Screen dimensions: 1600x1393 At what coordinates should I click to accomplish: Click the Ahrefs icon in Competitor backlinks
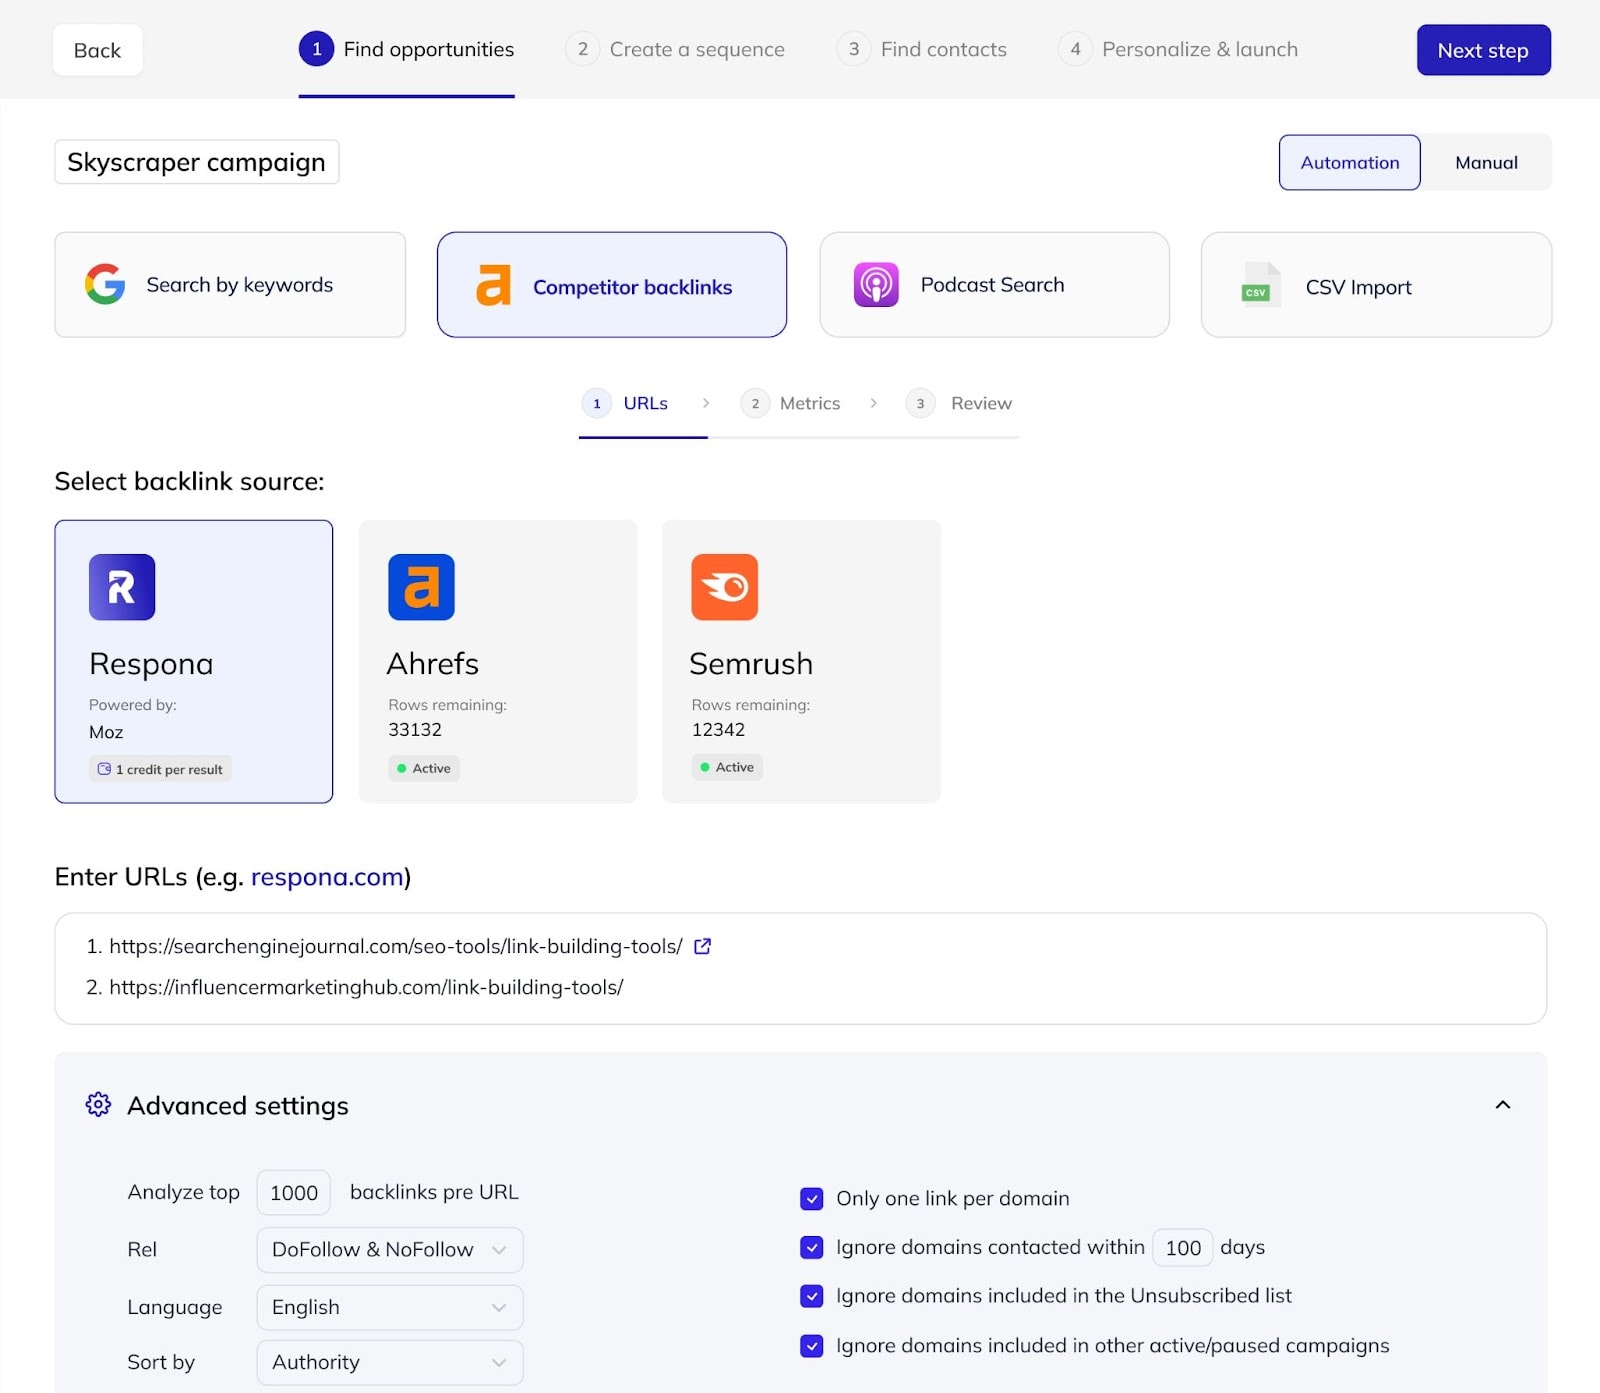(x=493, y=285)
